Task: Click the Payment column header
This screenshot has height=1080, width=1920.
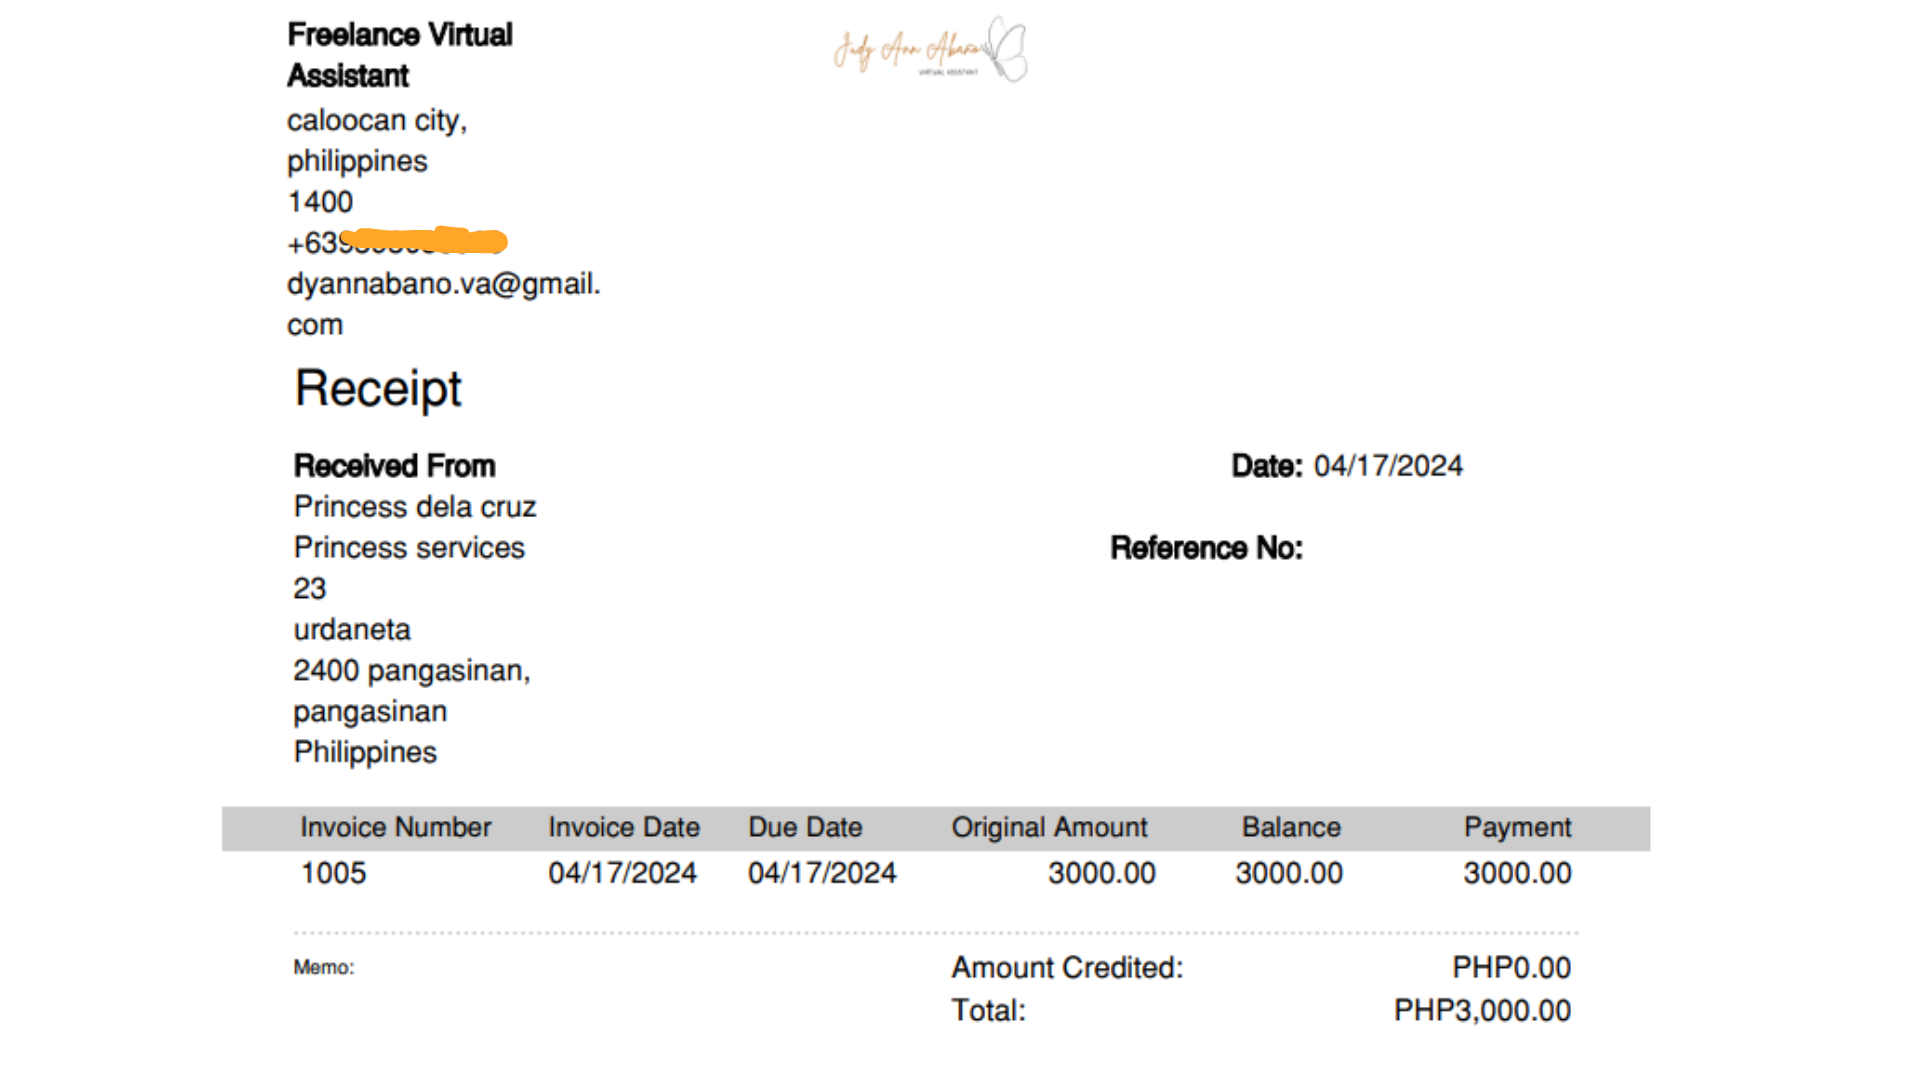Action: point(1517,828)
